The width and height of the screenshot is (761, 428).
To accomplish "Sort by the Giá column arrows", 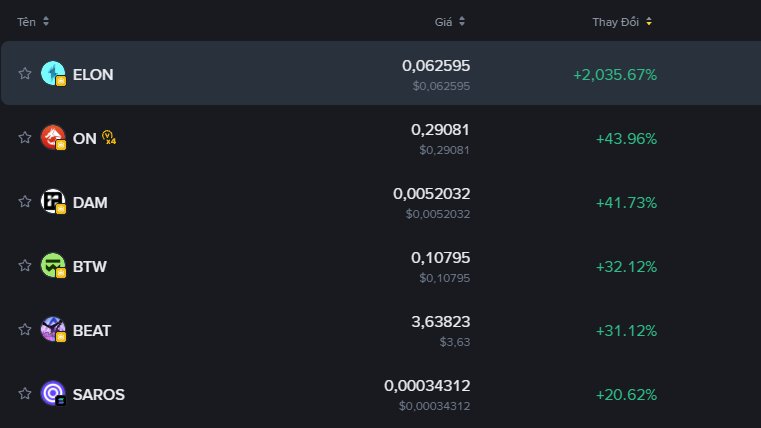I will pos(462,21).
